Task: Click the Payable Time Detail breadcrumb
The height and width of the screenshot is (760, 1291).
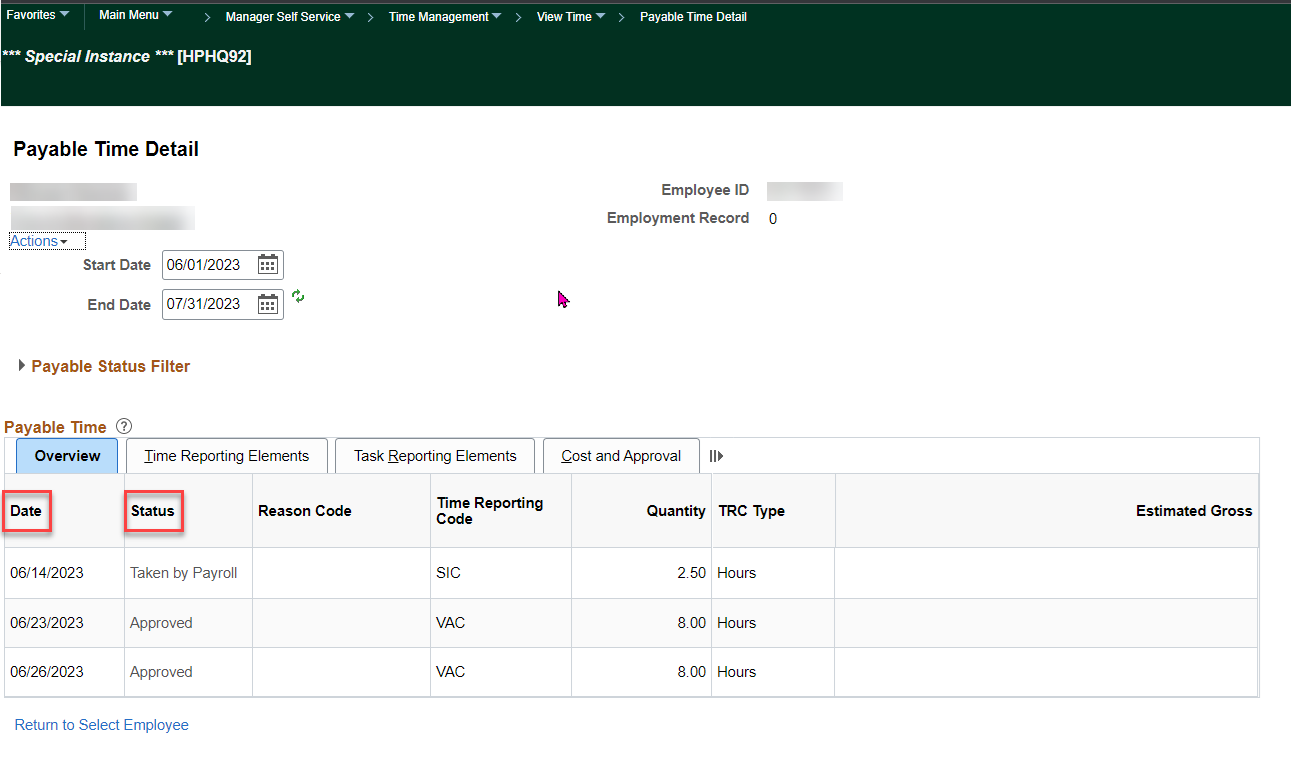Action: 693,17
